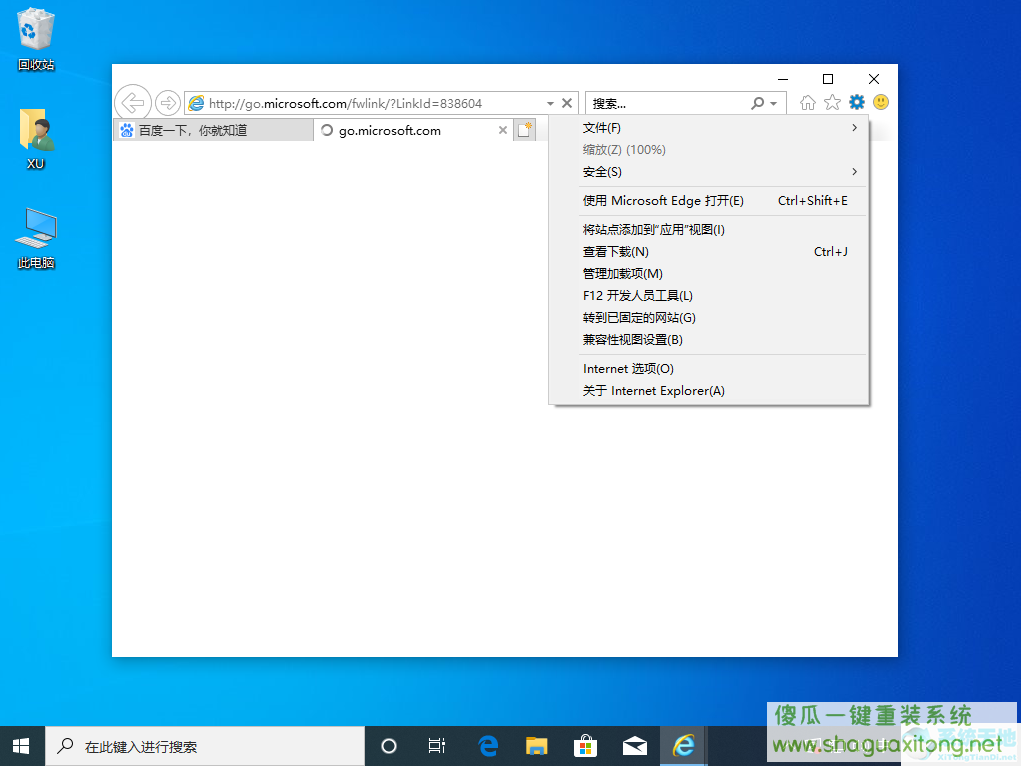Click the search magnifier in IE search box
The width and height of the screenshot is (1021, 766).
pos(757,103)
